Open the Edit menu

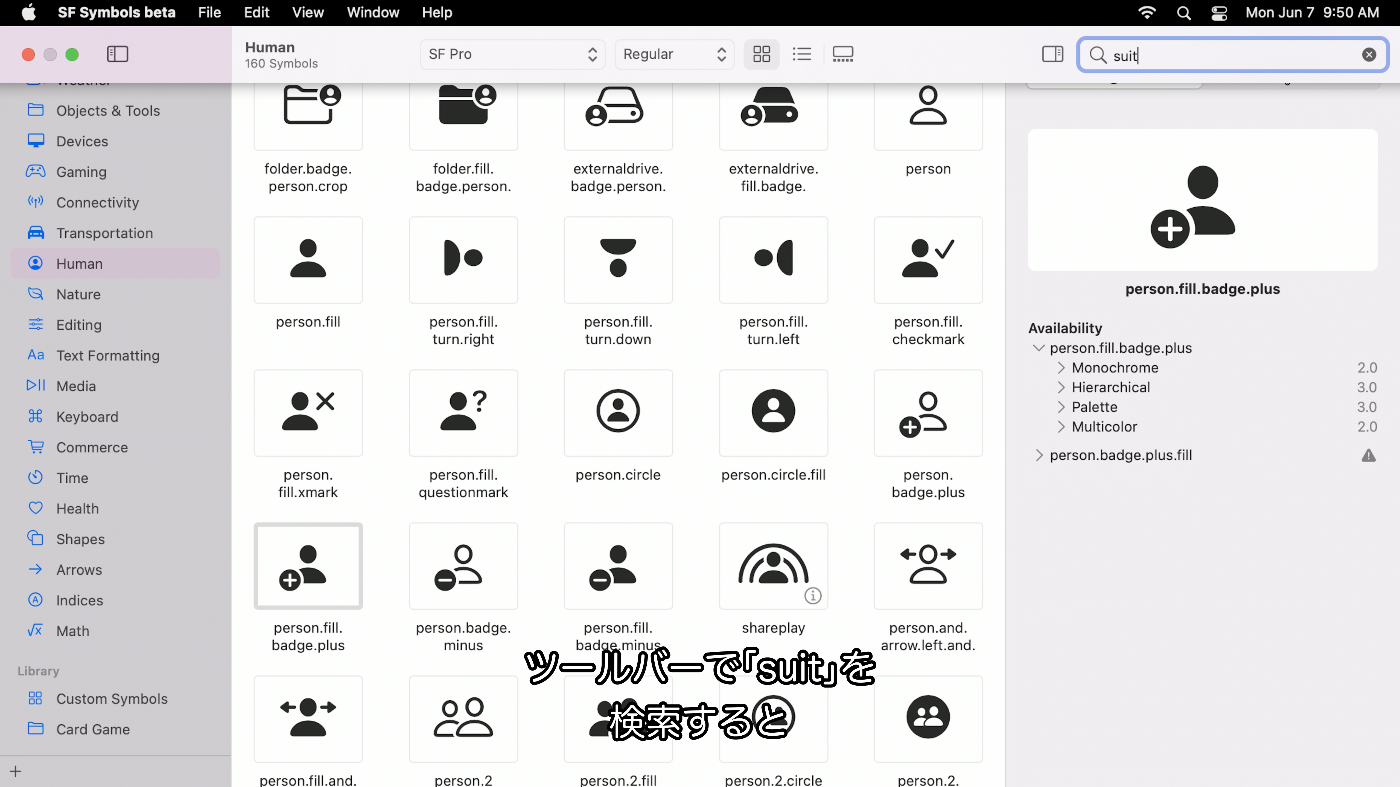[257, 12]
